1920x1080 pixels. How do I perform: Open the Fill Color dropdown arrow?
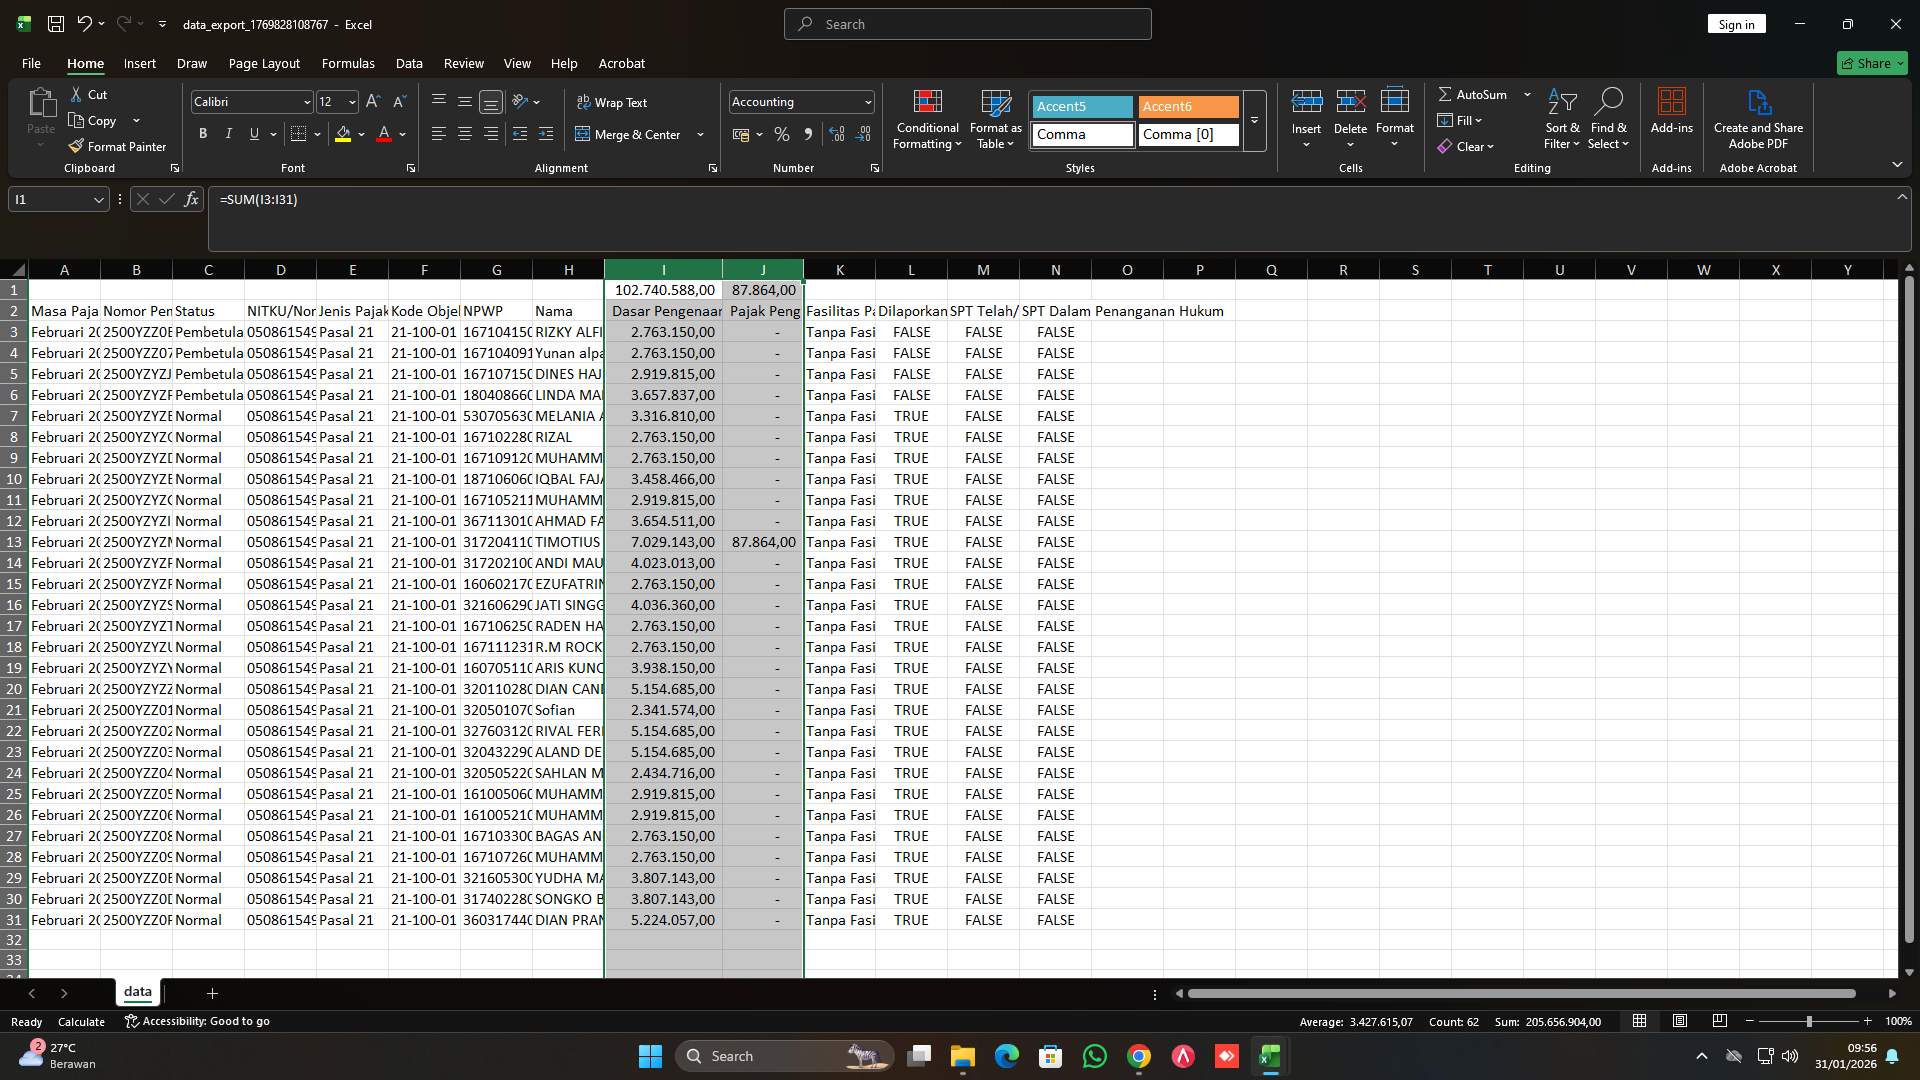361,134
